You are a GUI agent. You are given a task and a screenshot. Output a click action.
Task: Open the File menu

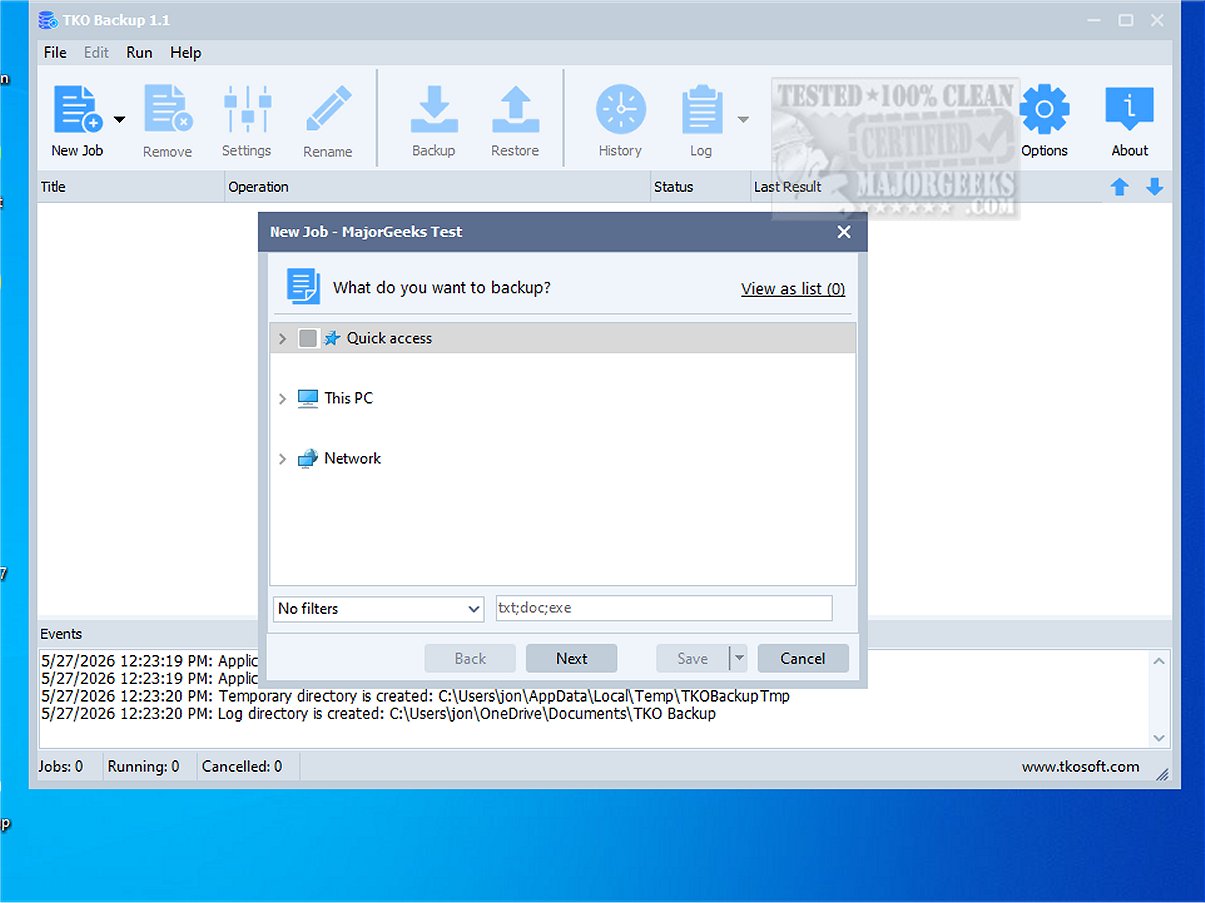[x=56, y=52]
